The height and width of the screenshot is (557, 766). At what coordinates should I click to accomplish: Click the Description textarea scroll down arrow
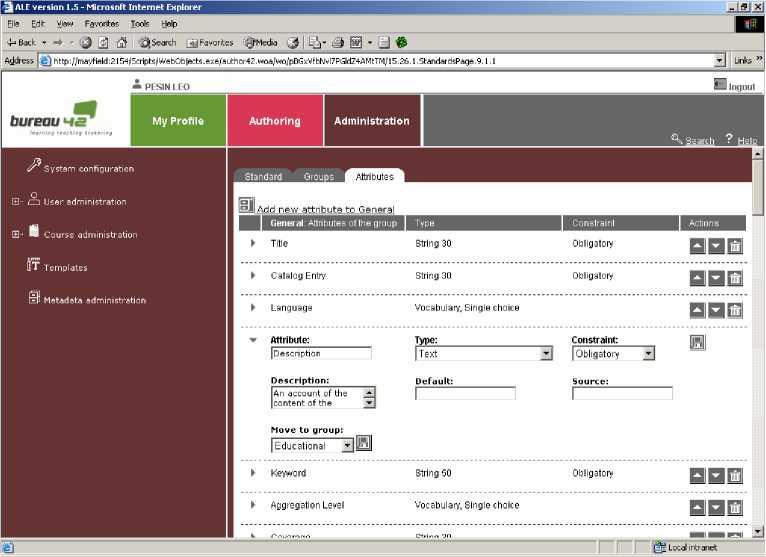pos(369,403)
